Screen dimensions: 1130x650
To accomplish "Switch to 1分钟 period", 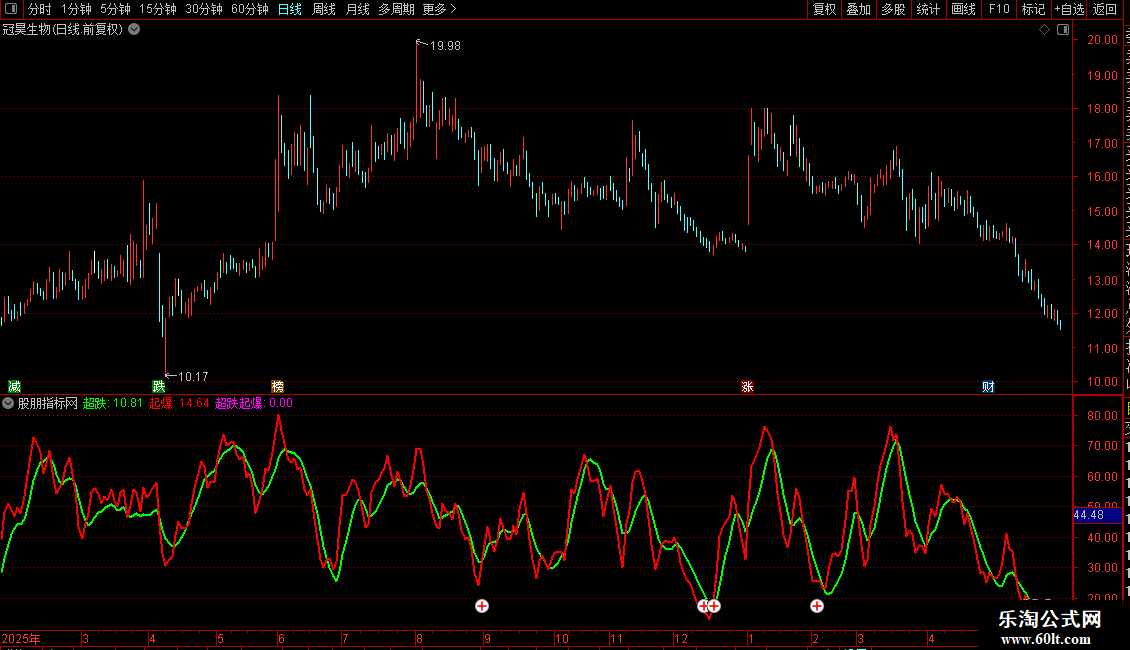I will pyautogui.click(x=76, y=9).
